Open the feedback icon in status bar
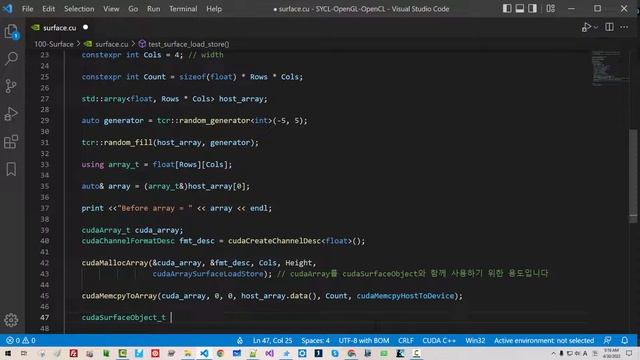 click(x=608, y=340)
